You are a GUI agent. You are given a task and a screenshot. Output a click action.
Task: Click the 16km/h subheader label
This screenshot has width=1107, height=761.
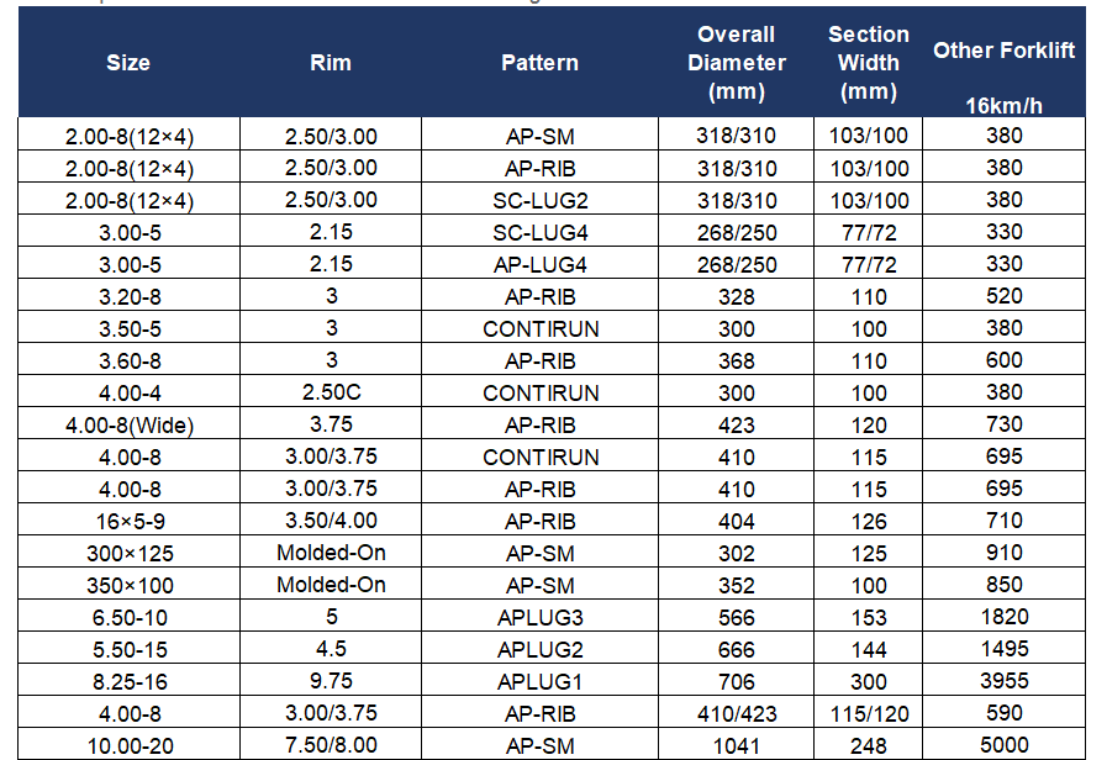point(1004,106)
